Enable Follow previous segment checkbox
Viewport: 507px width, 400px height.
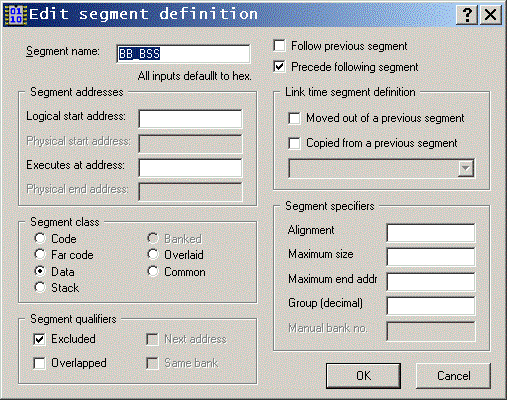coord(279,46)
